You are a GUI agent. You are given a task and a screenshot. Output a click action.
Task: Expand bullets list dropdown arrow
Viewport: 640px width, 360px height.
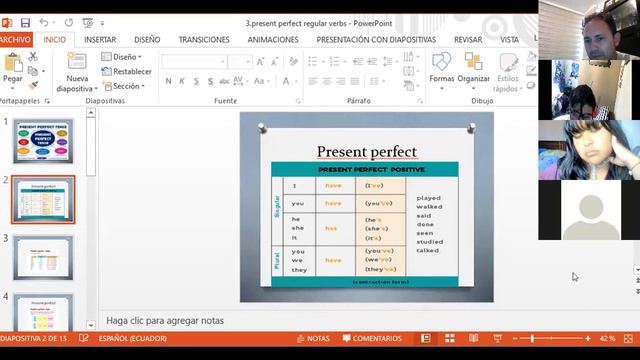323,62
